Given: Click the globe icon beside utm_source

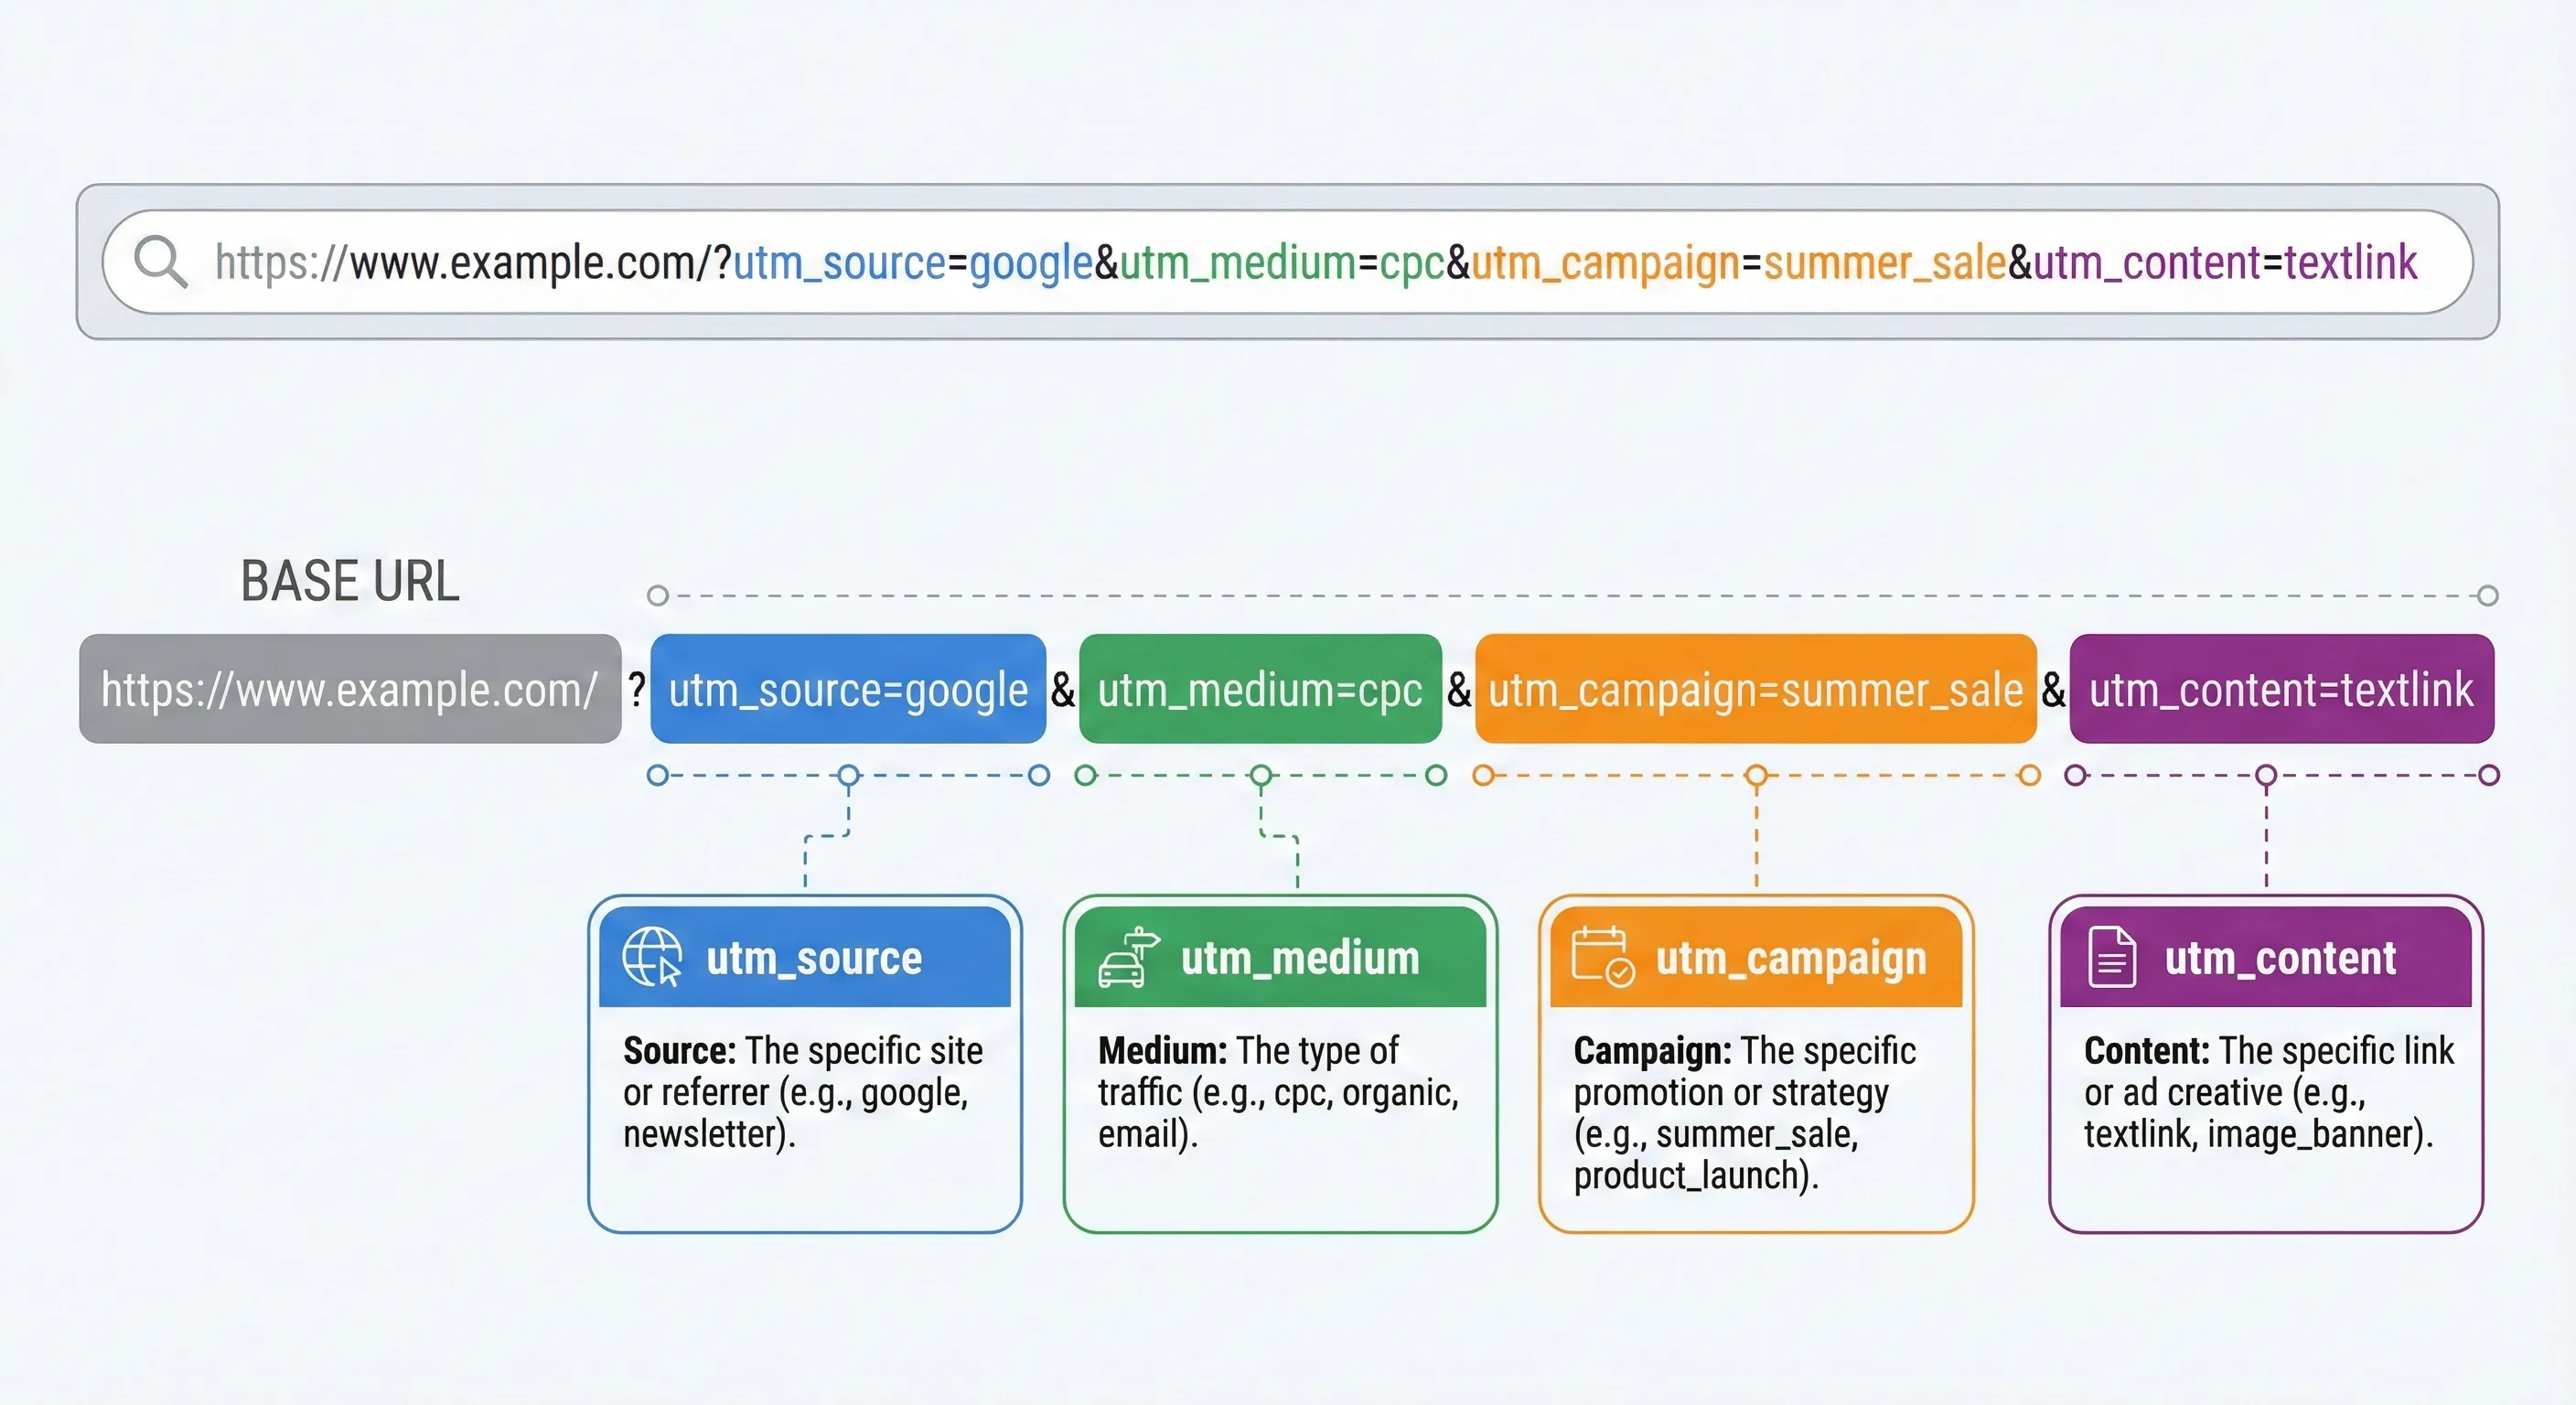Looking at the screenshot, I should coord(651,957).
